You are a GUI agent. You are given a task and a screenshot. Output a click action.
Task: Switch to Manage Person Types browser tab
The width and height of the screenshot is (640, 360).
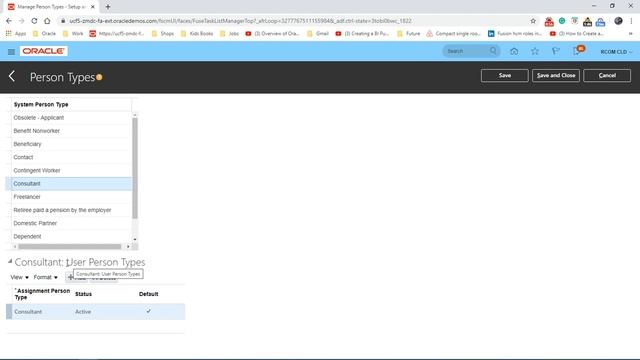(x=51, y=7)
